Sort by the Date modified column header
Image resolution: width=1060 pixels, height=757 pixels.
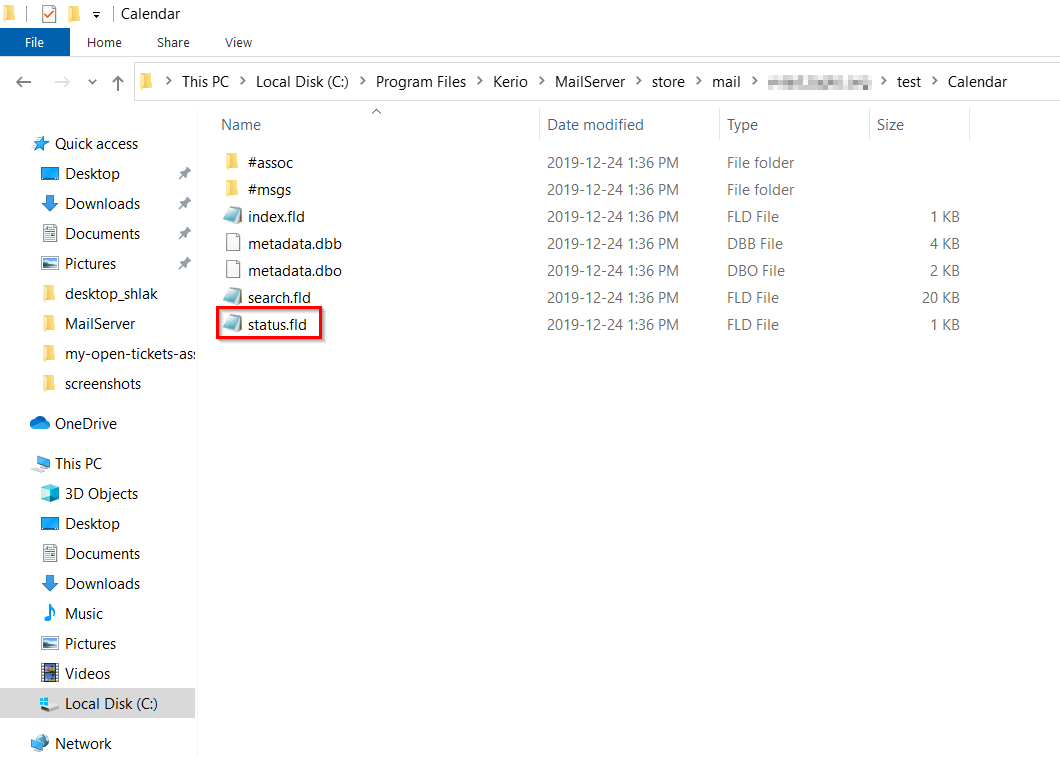click(x=595, y=125)
